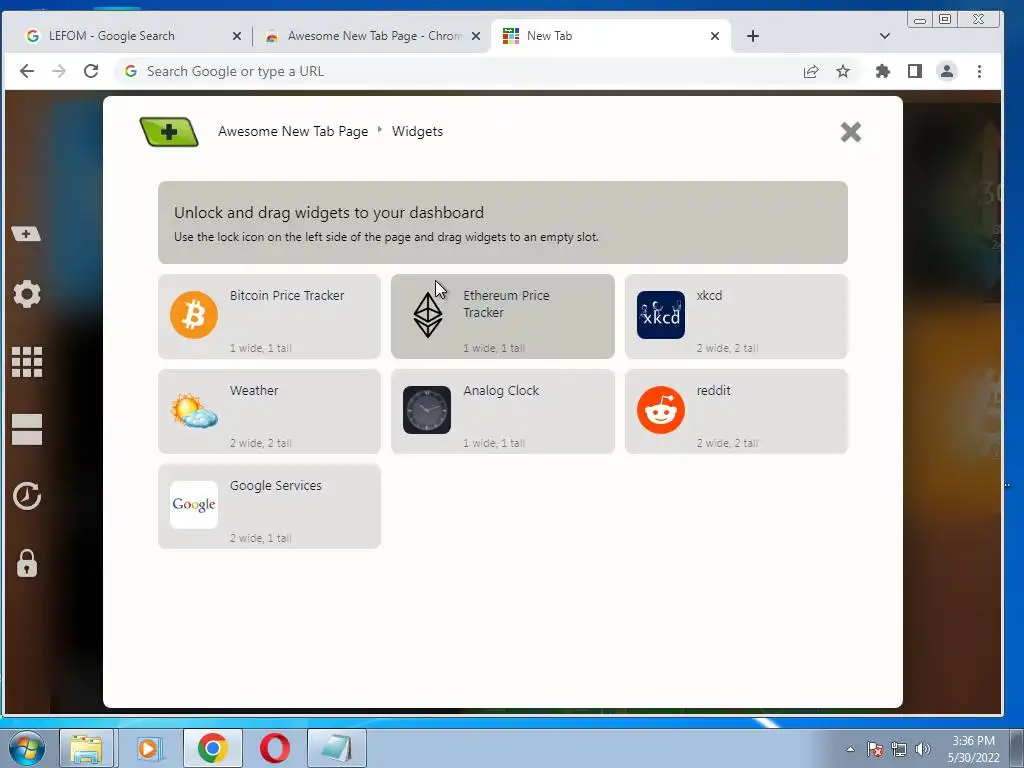Viewport: 1024px width, 768px height.
Task: Open the sidebar recently closed clock icon
Action: click(27, 496)
